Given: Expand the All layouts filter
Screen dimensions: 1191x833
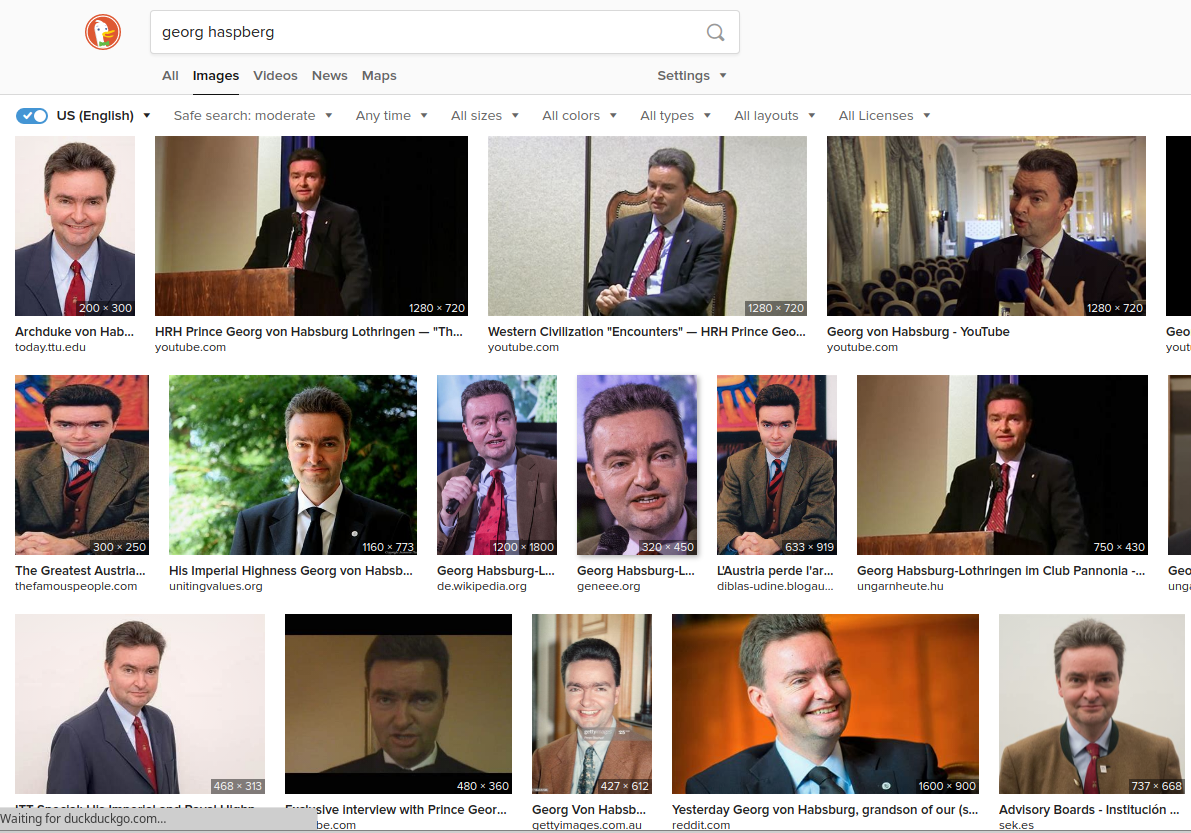Looking at the screenshot, I should point(775,115).
